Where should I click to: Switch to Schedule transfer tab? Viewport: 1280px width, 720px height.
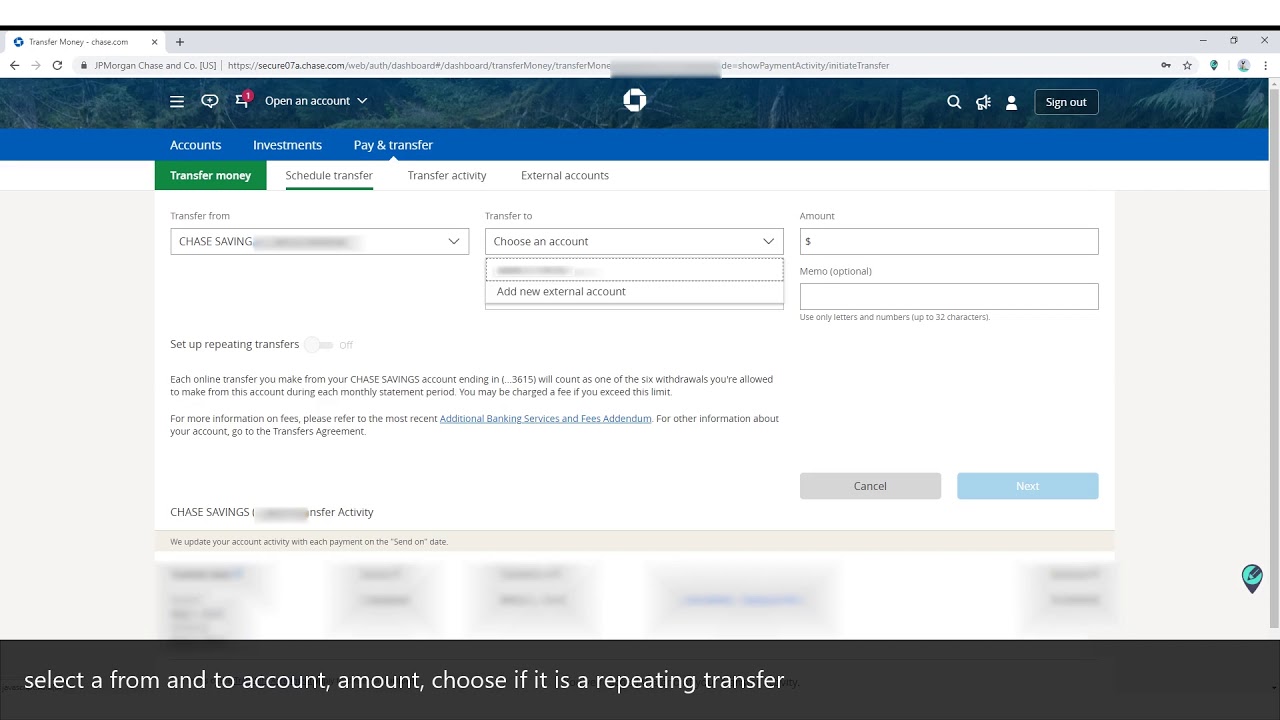pyautogui.click(x=329, y=175)
